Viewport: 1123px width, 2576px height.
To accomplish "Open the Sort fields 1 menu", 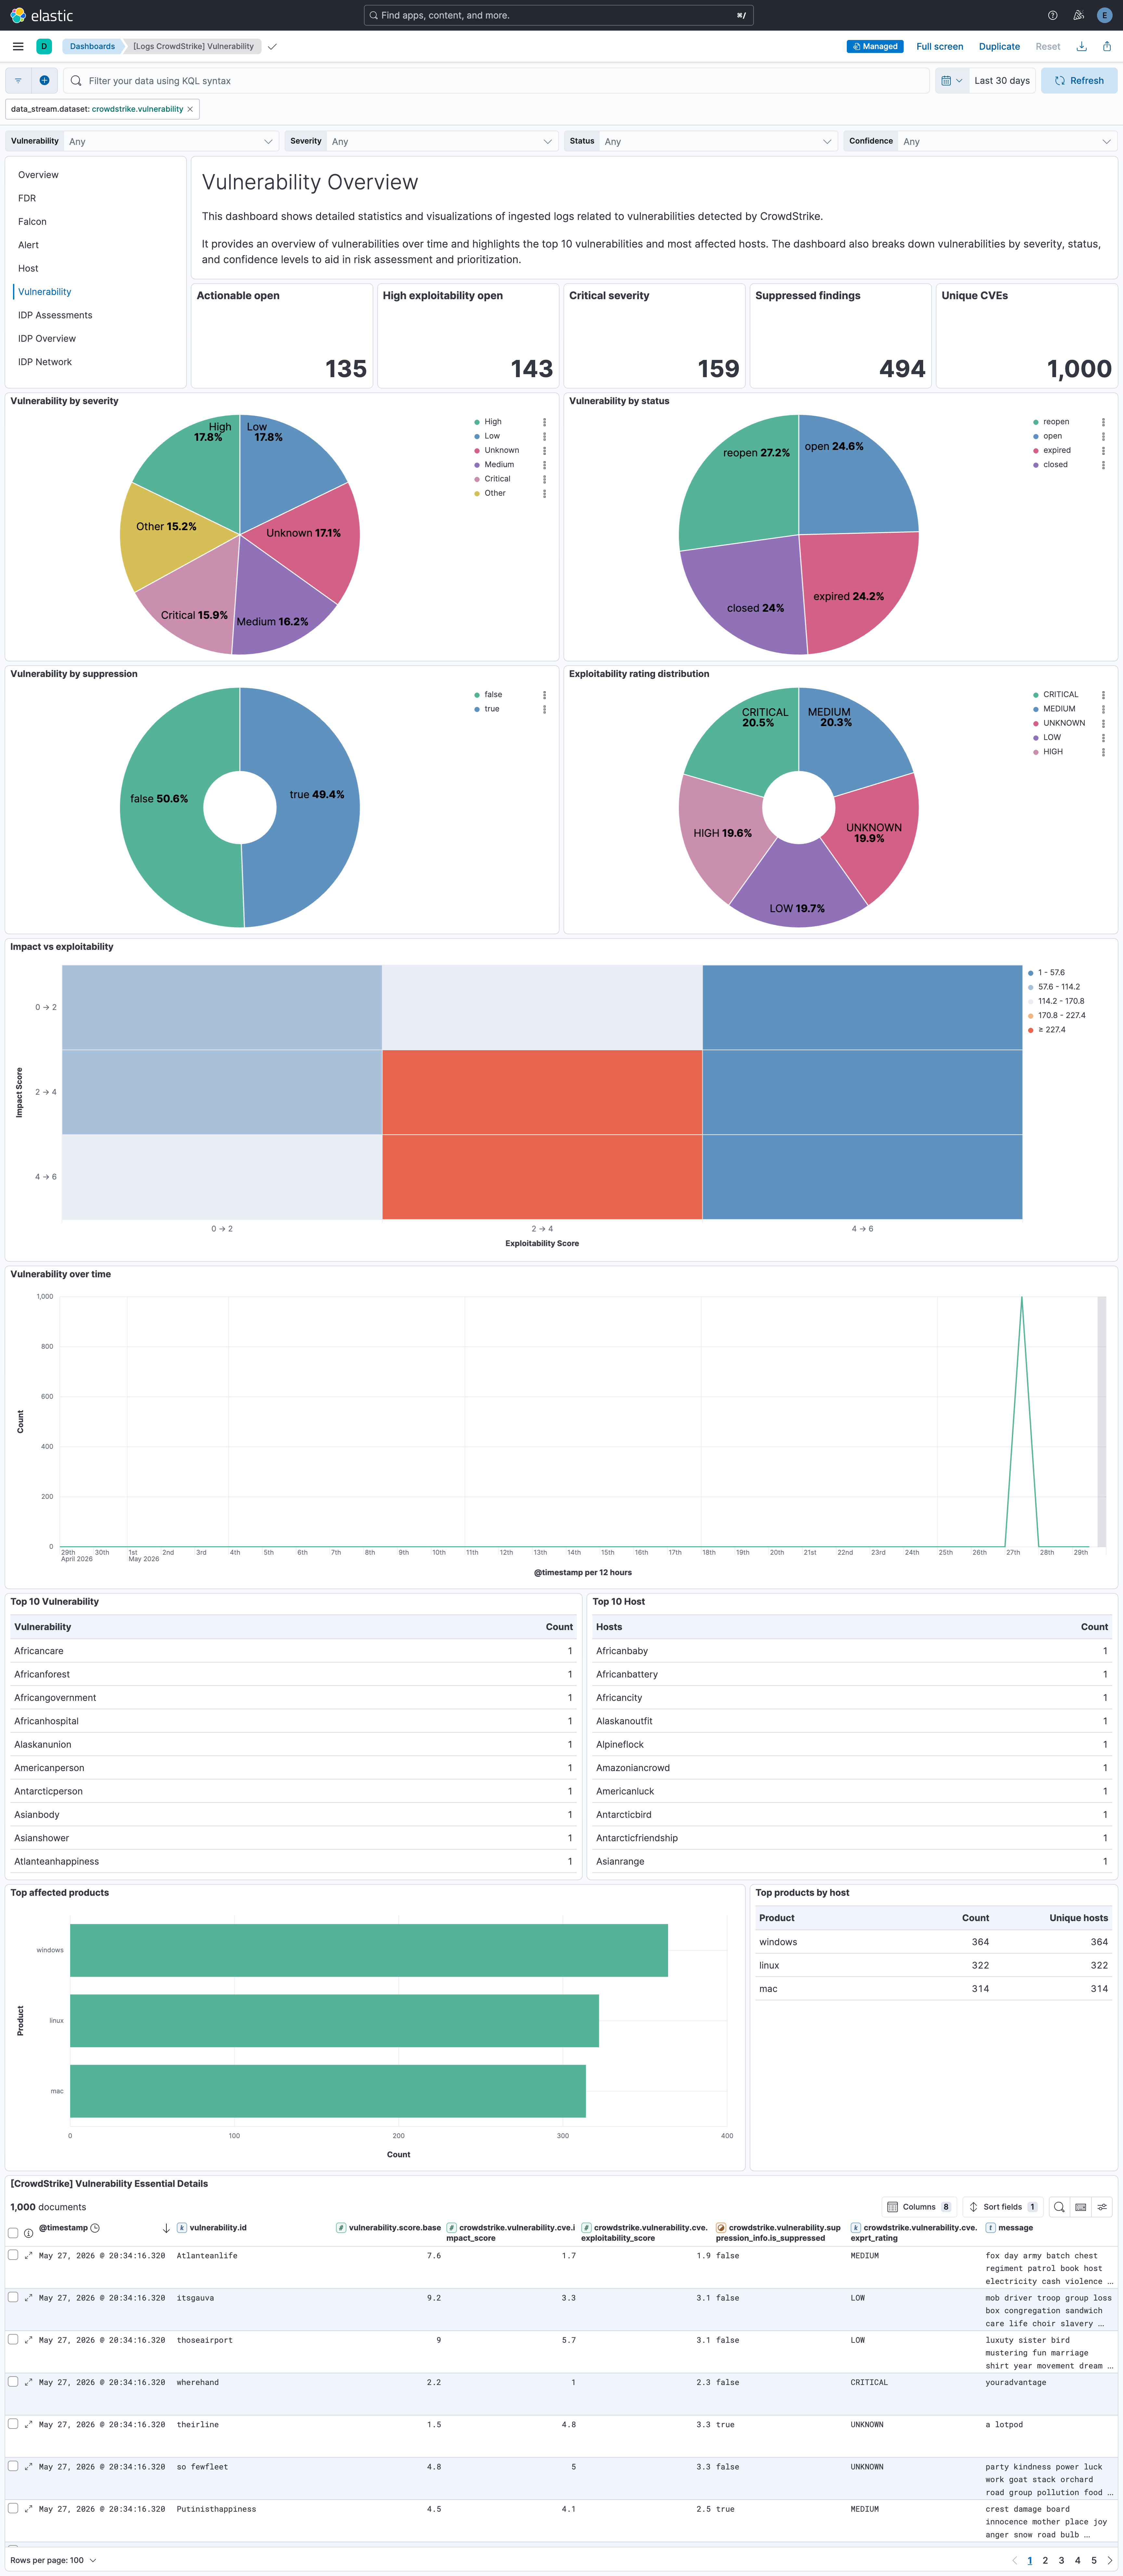I will 1003,2207.
